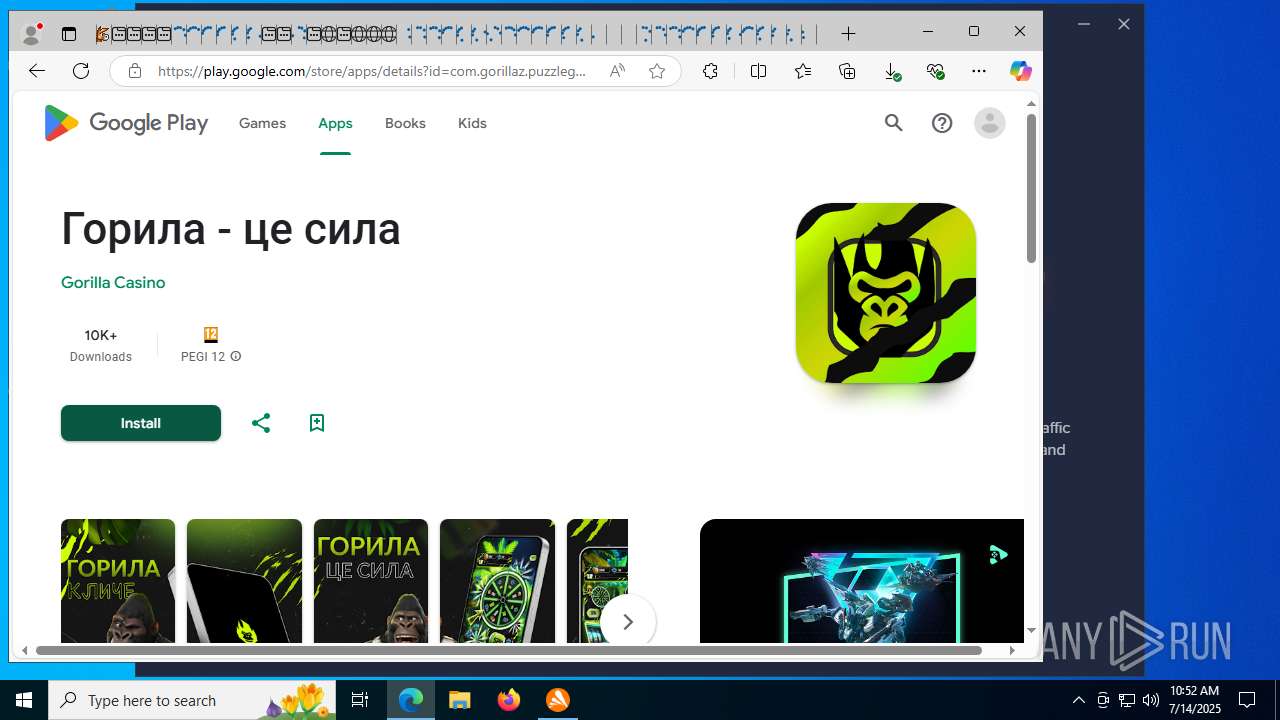Click the address bar URL field
Viewport: 1280px width, 720px height.
click(x=372, y=71)
